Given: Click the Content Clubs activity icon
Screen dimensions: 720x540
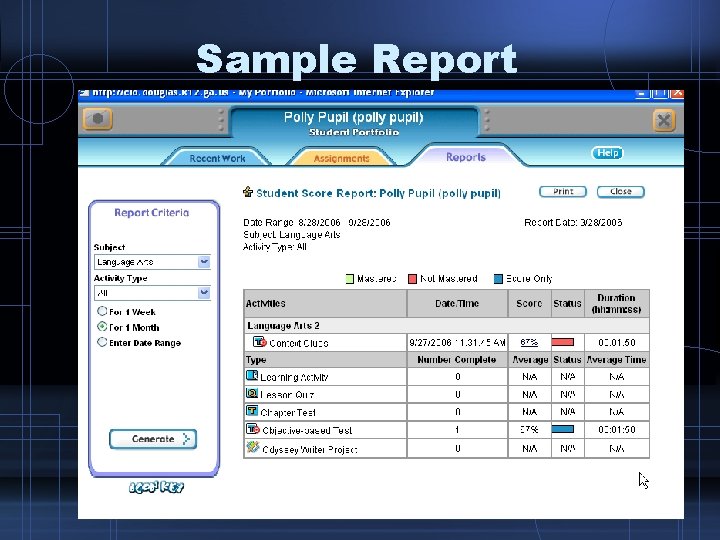Looking at the screenshot, I should [259, 342].
